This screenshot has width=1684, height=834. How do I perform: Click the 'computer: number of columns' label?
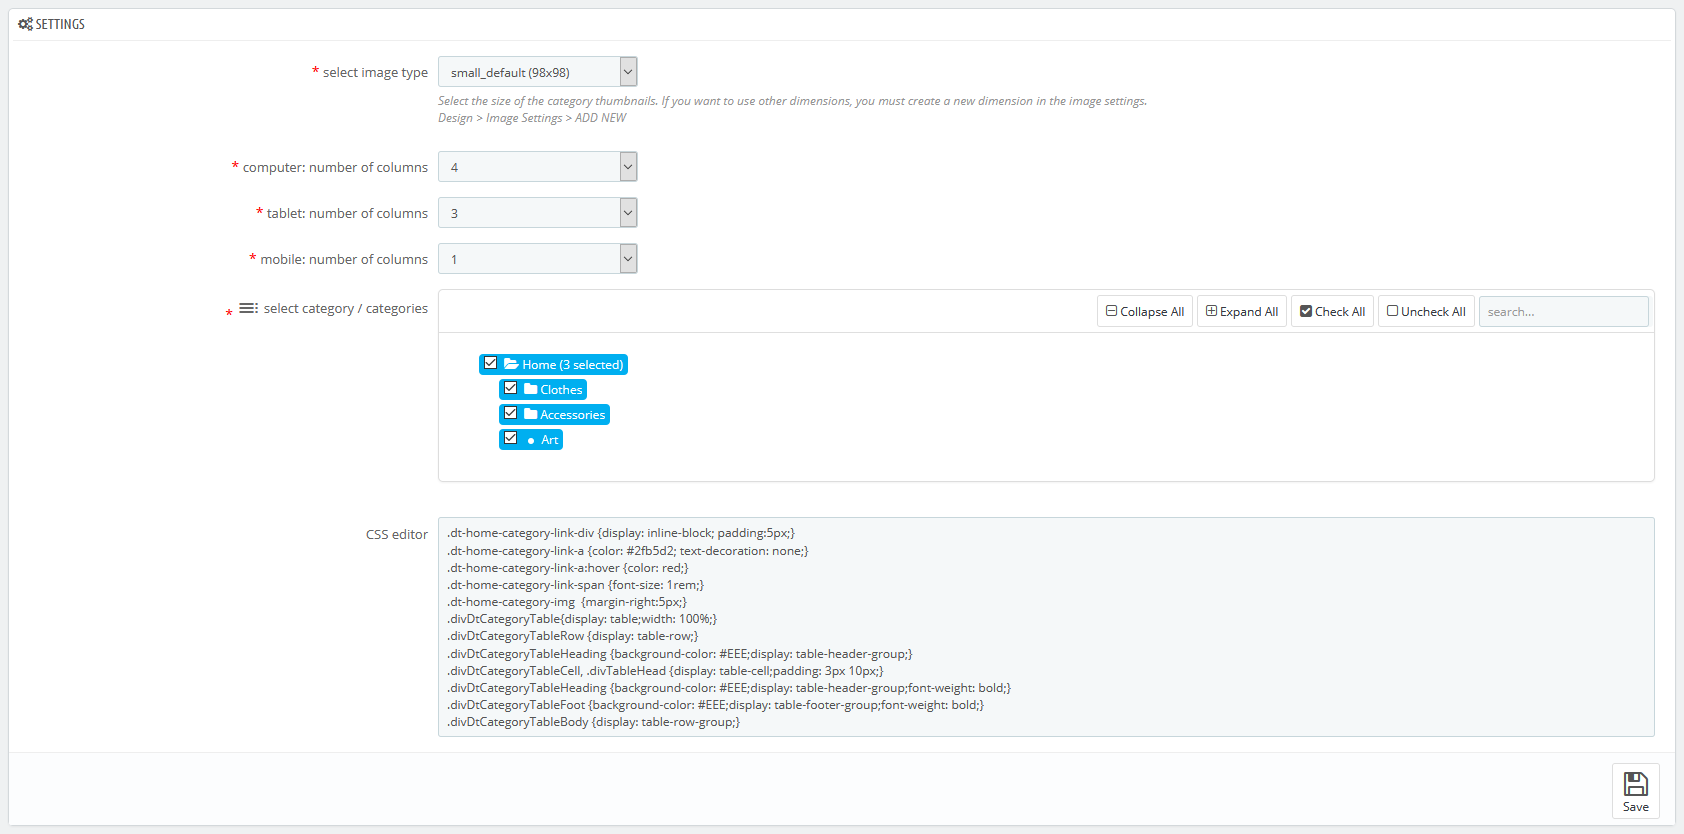point(335,168)
